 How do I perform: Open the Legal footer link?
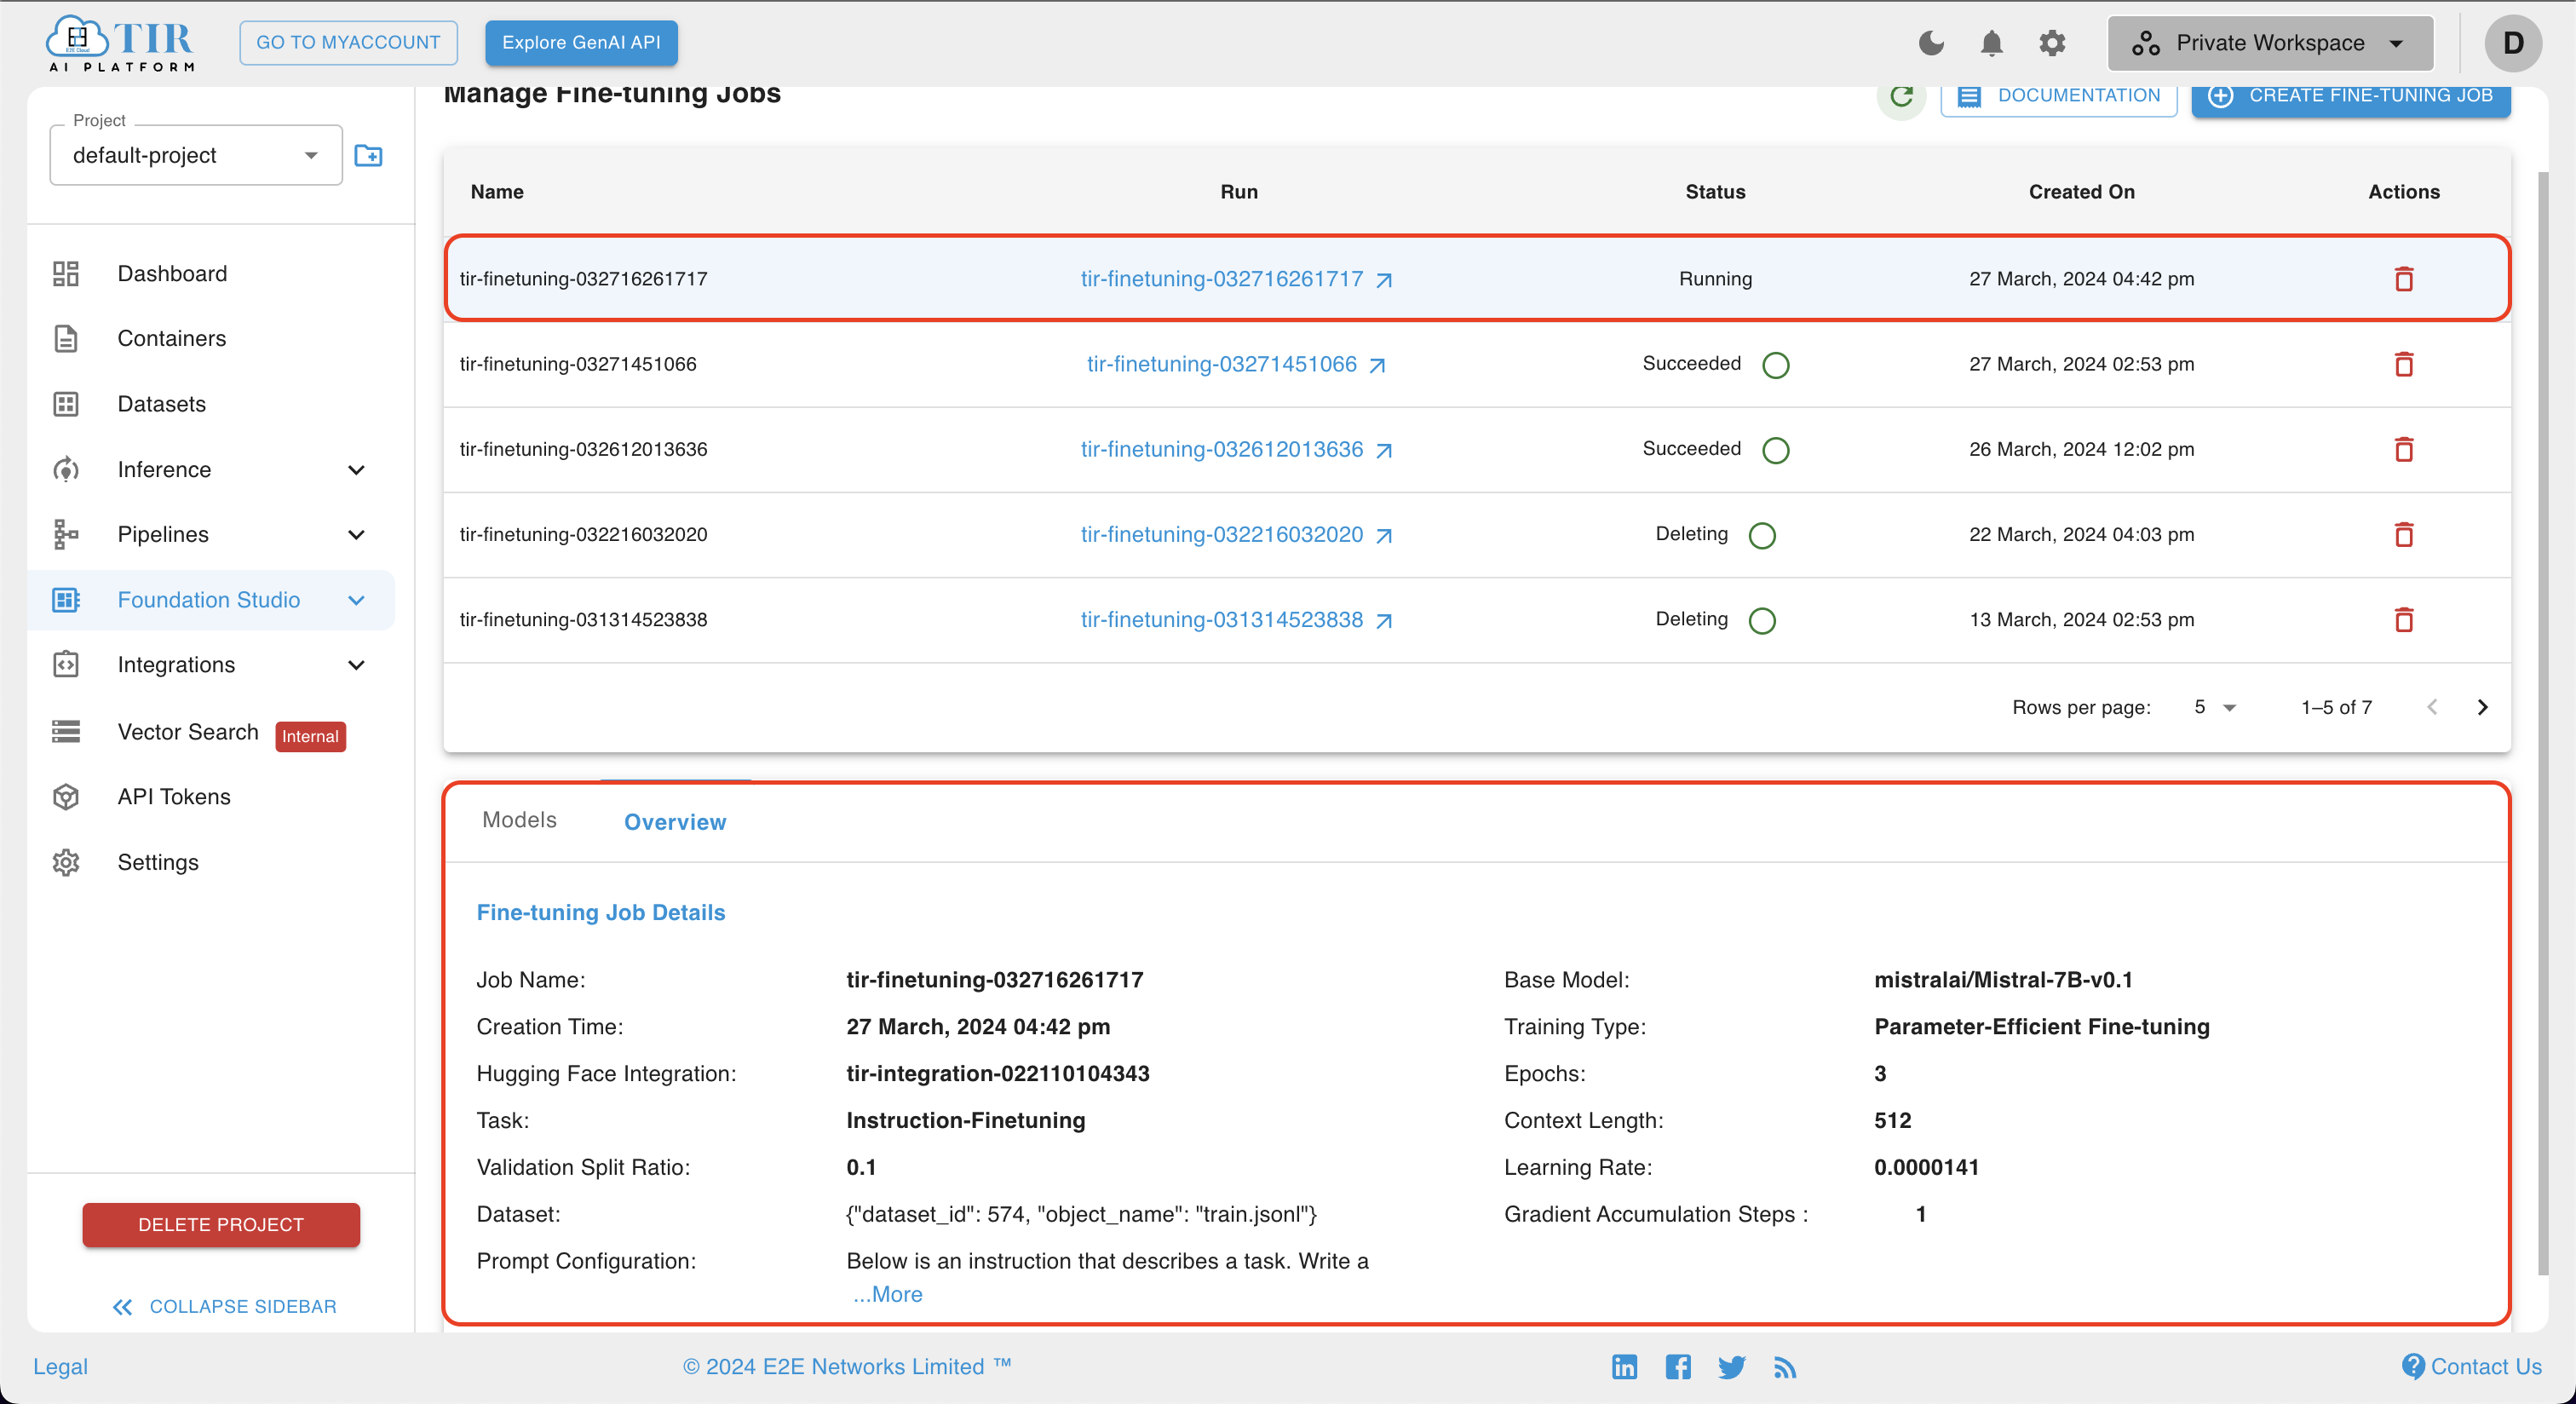[60, 1366]
